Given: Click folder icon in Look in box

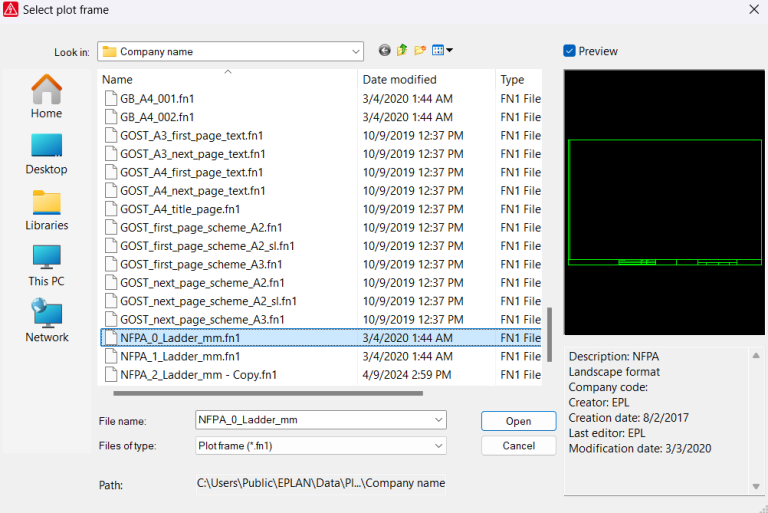Looking at the screenshot, I should click(x=109, y=51).
